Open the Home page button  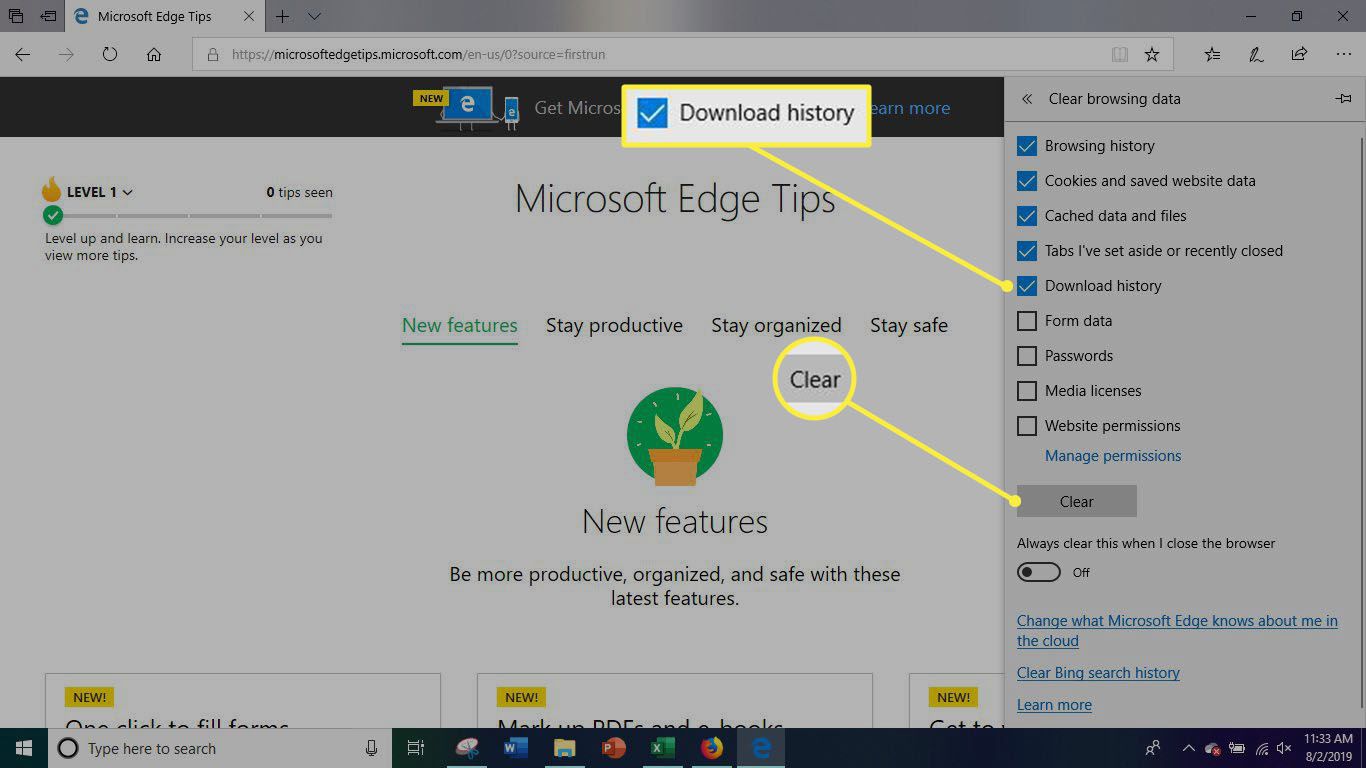coord(154,55)
